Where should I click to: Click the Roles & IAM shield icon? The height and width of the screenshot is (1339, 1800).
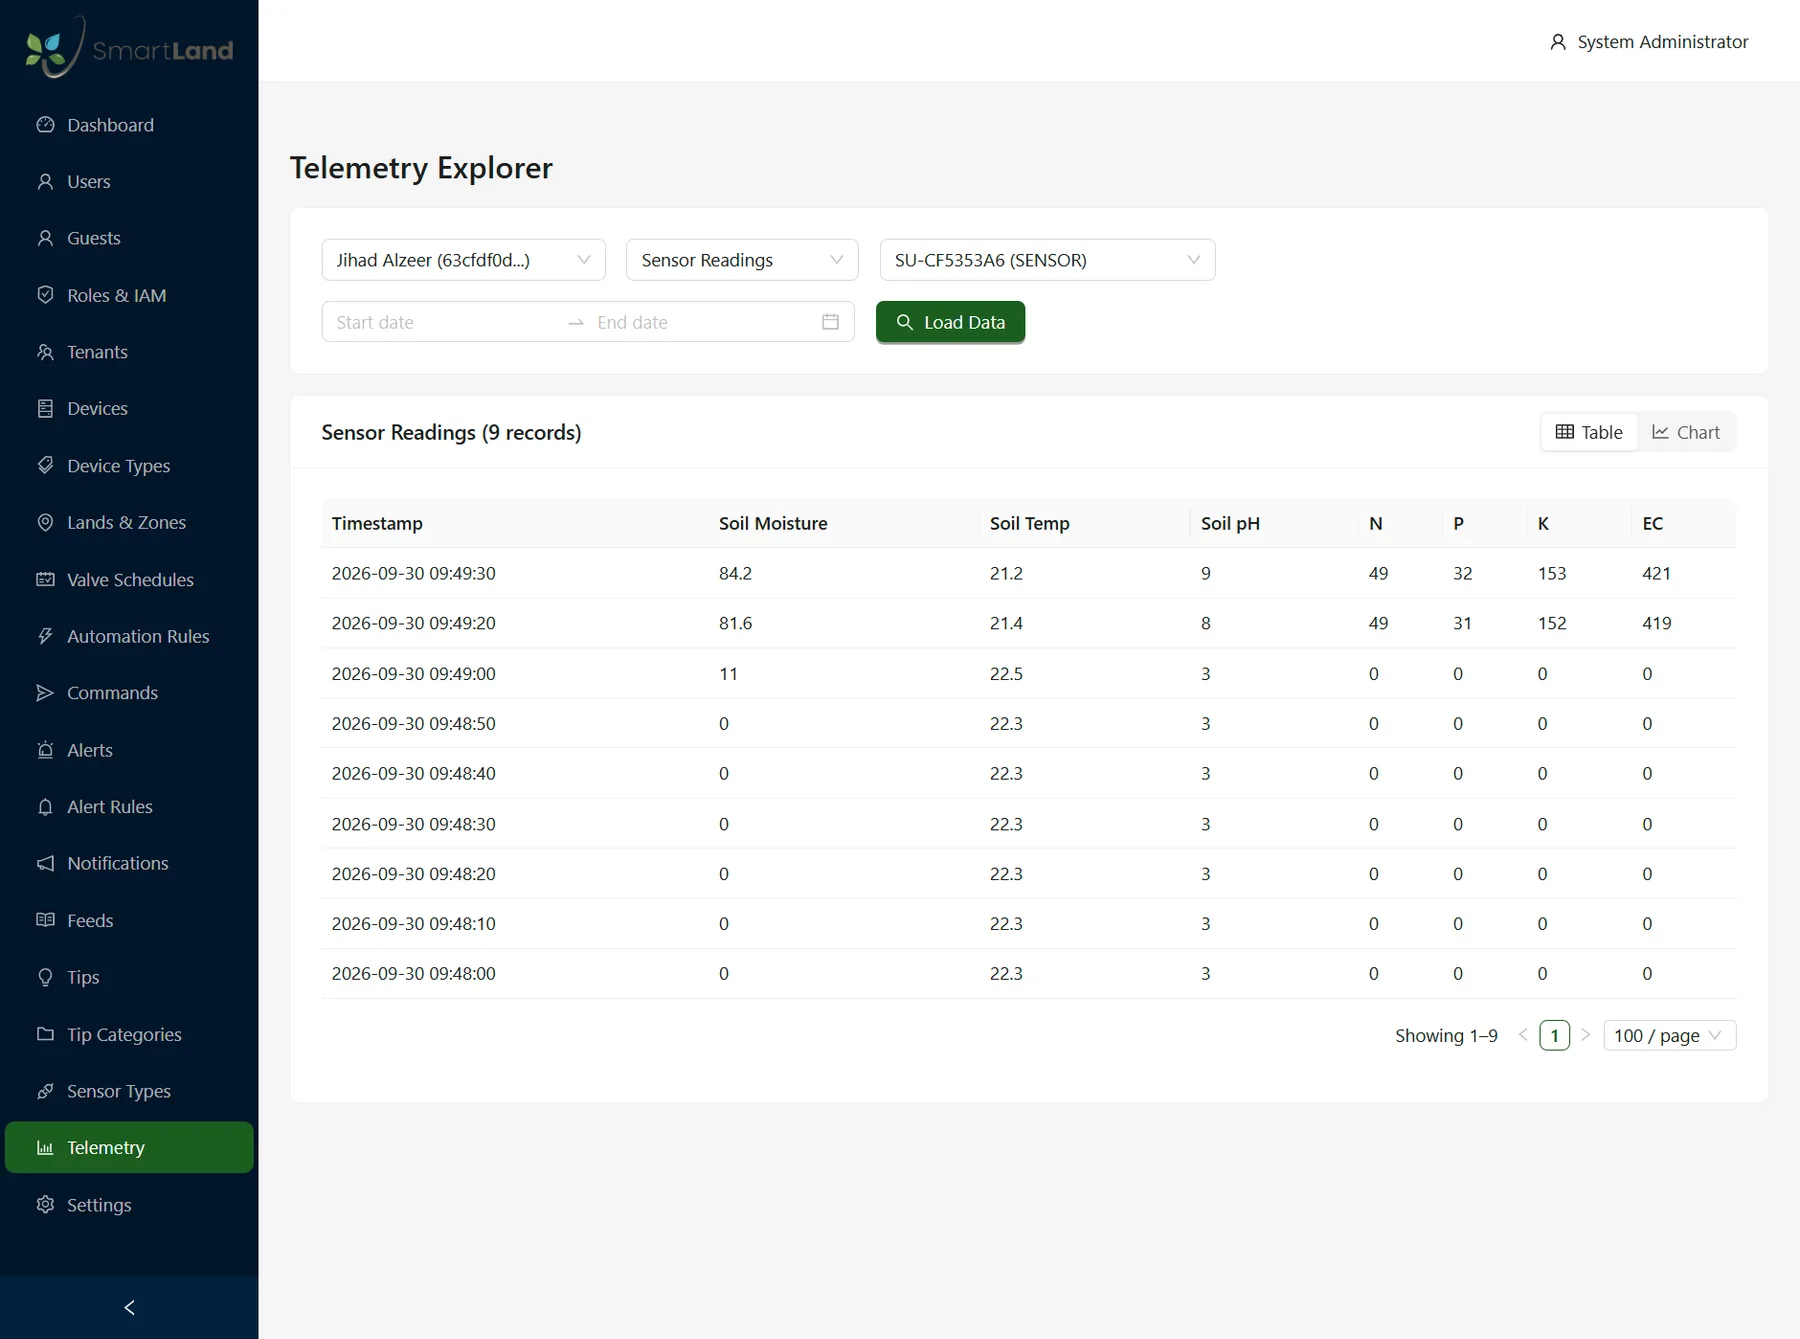pos(45,295)
